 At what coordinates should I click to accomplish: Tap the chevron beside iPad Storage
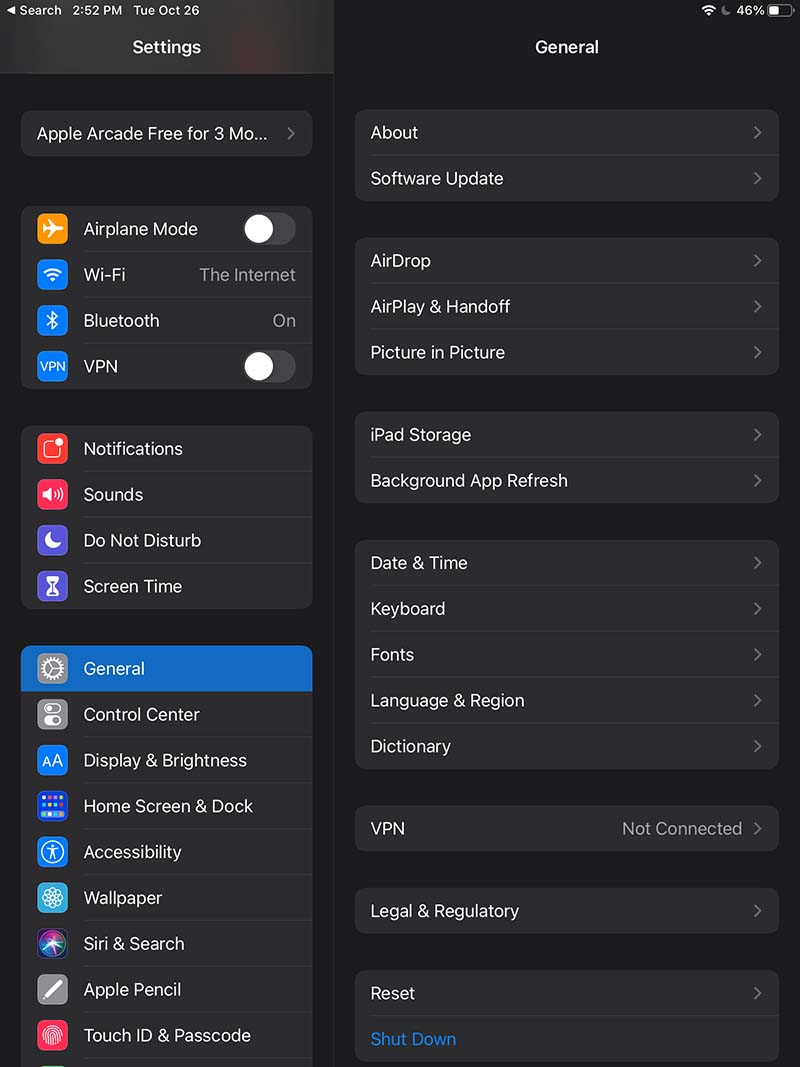(757, 435)
